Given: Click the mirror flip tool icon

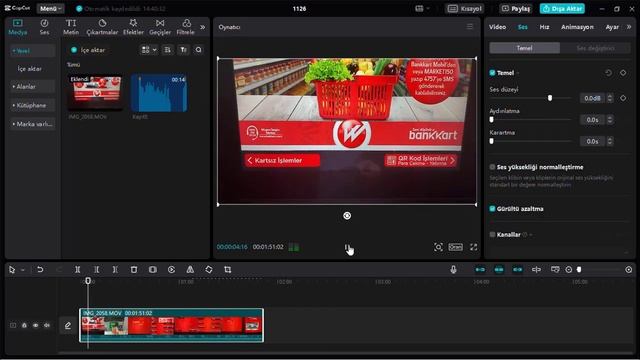Looking at the screenshot, I should [x=190, y=269].
